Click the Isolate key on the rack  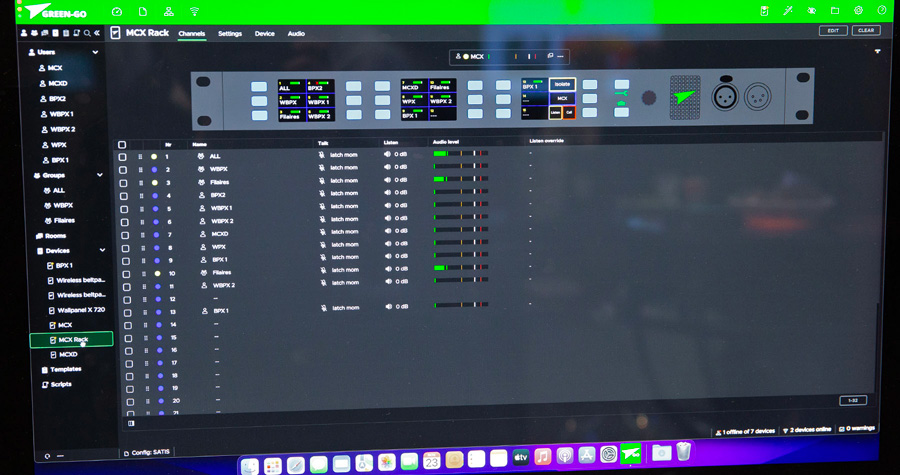562,85
